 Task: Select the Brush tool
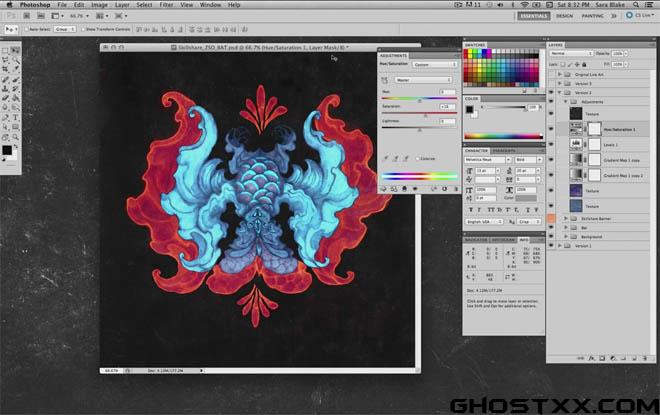click(15, 80)
